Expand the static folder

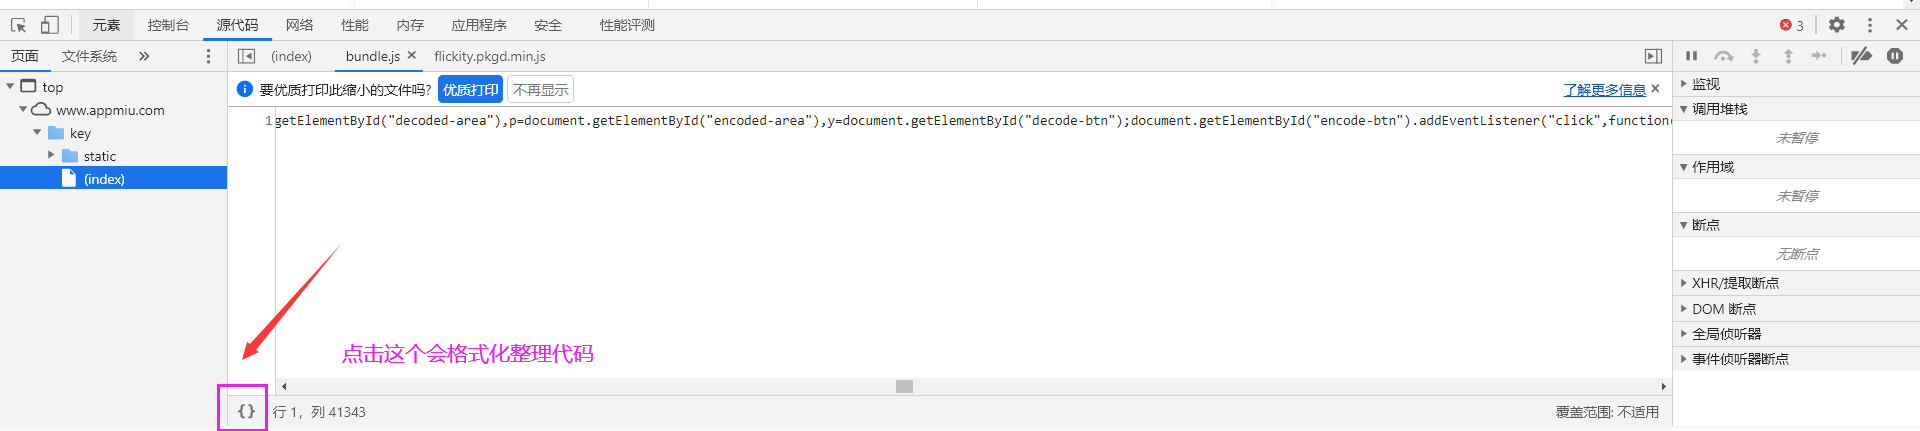(x=52, y=155)
